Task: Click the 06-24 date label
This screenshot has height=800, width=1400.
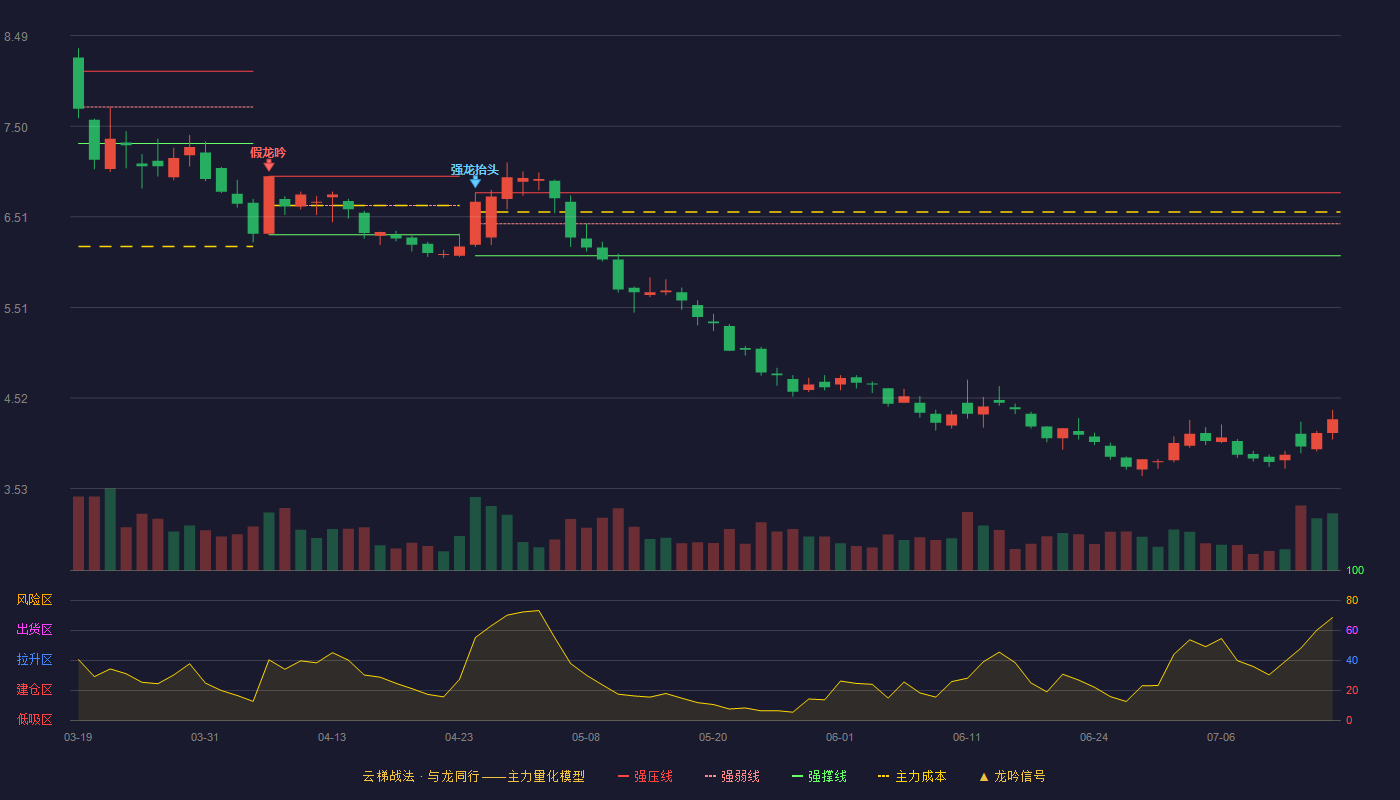Action: [1094, 737]
